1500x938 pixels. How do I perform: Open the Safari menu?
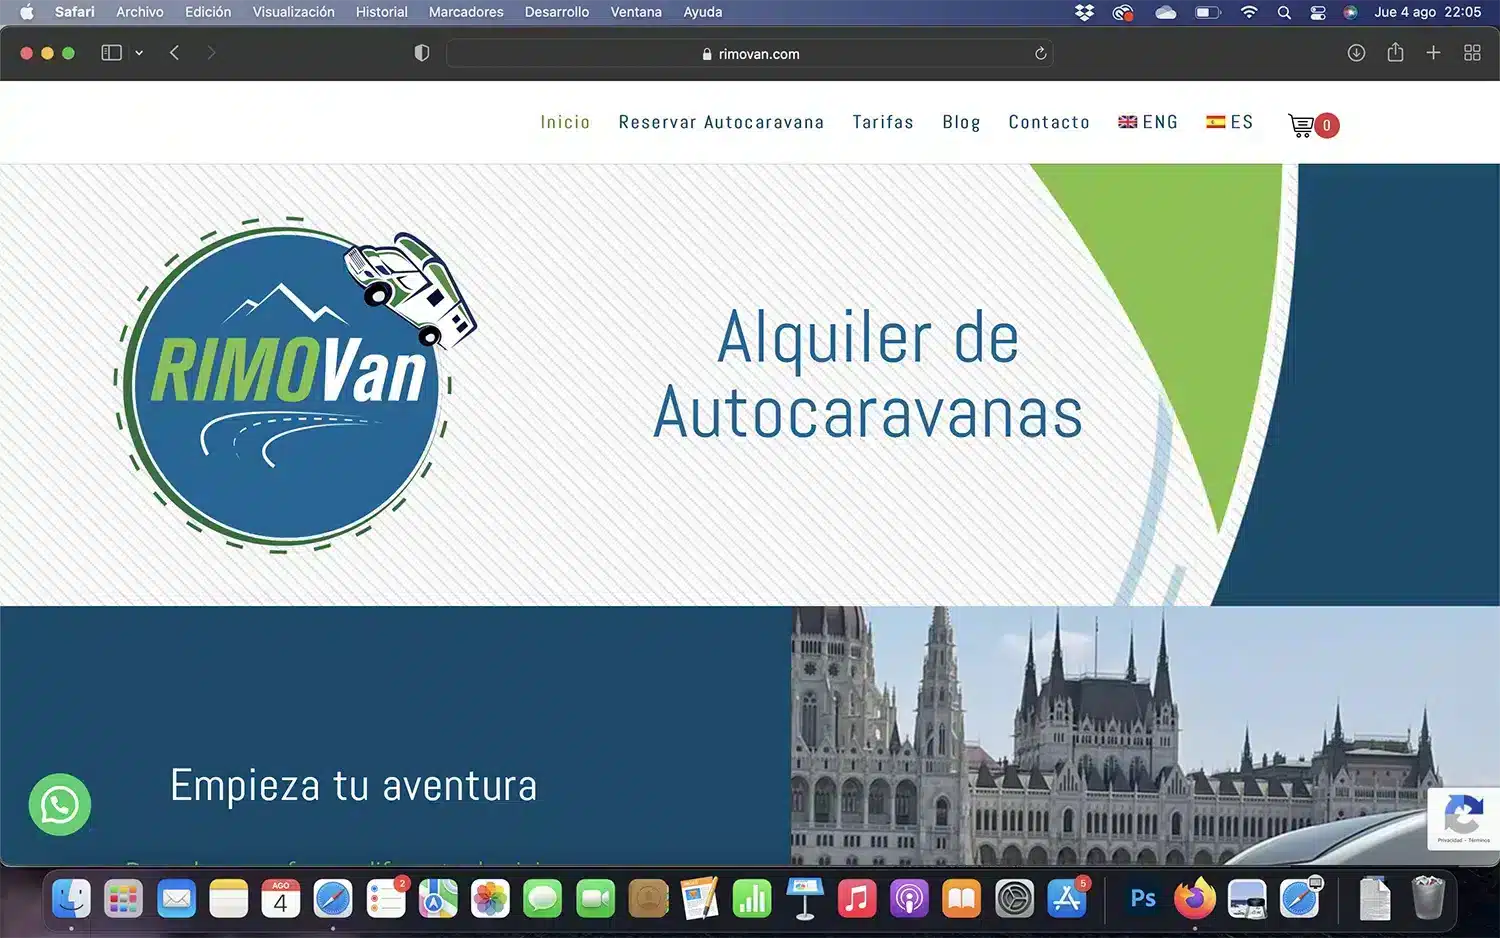pos(75,12)
